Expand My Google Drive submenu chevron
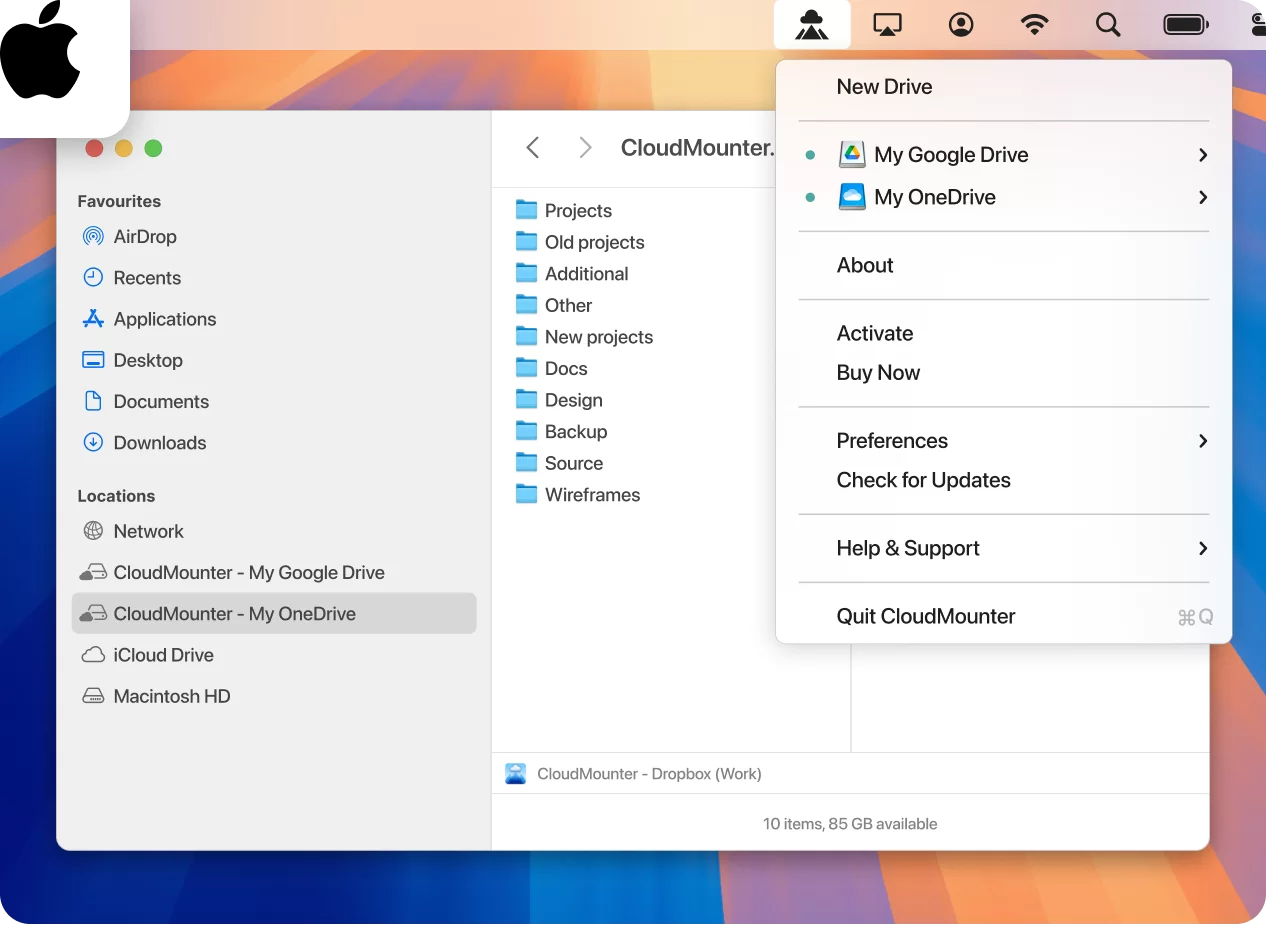 [1203, 155]
